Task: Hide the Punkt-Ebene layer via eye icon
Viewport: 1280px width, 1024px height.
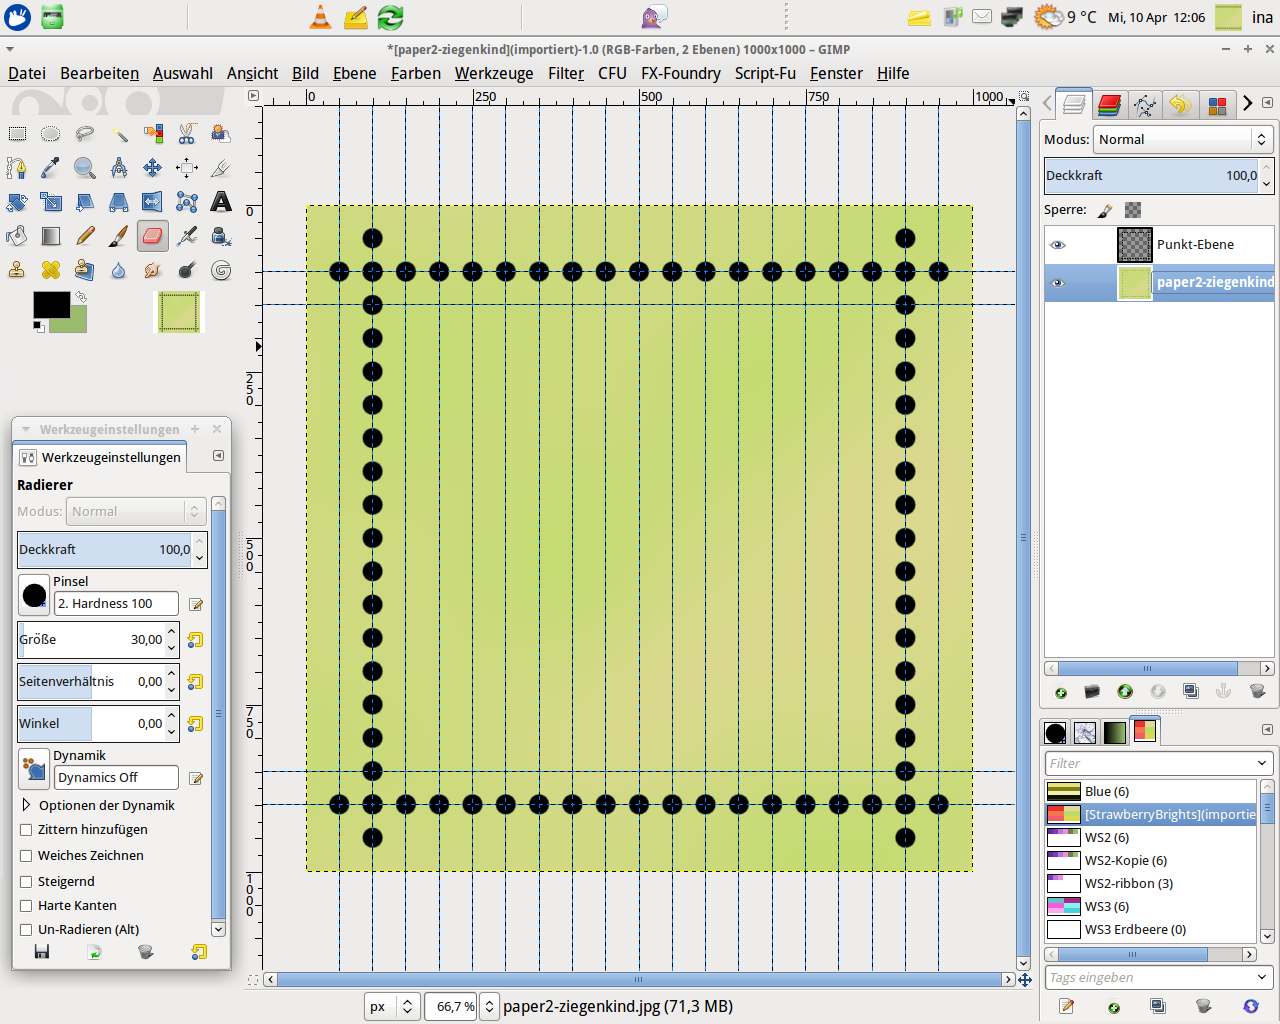Action: tap(1058, 245)
